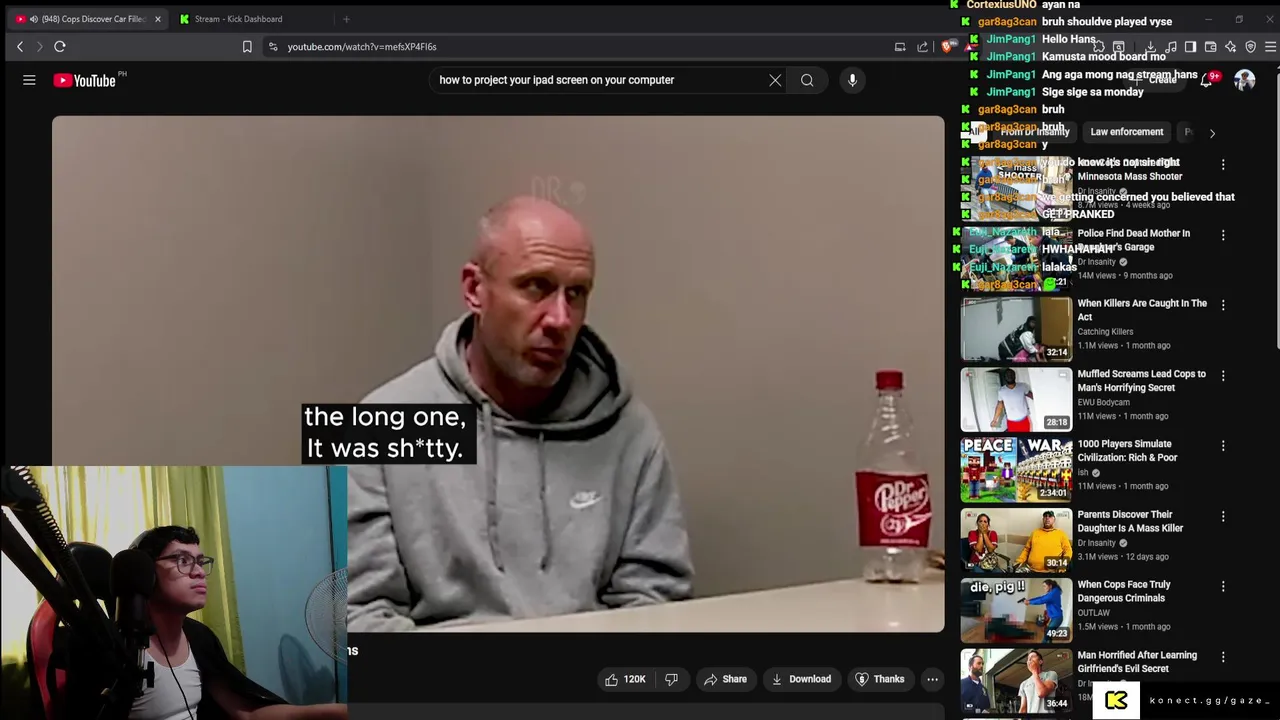Select the From Dr Insanity filter chip

click(1034, 132)
